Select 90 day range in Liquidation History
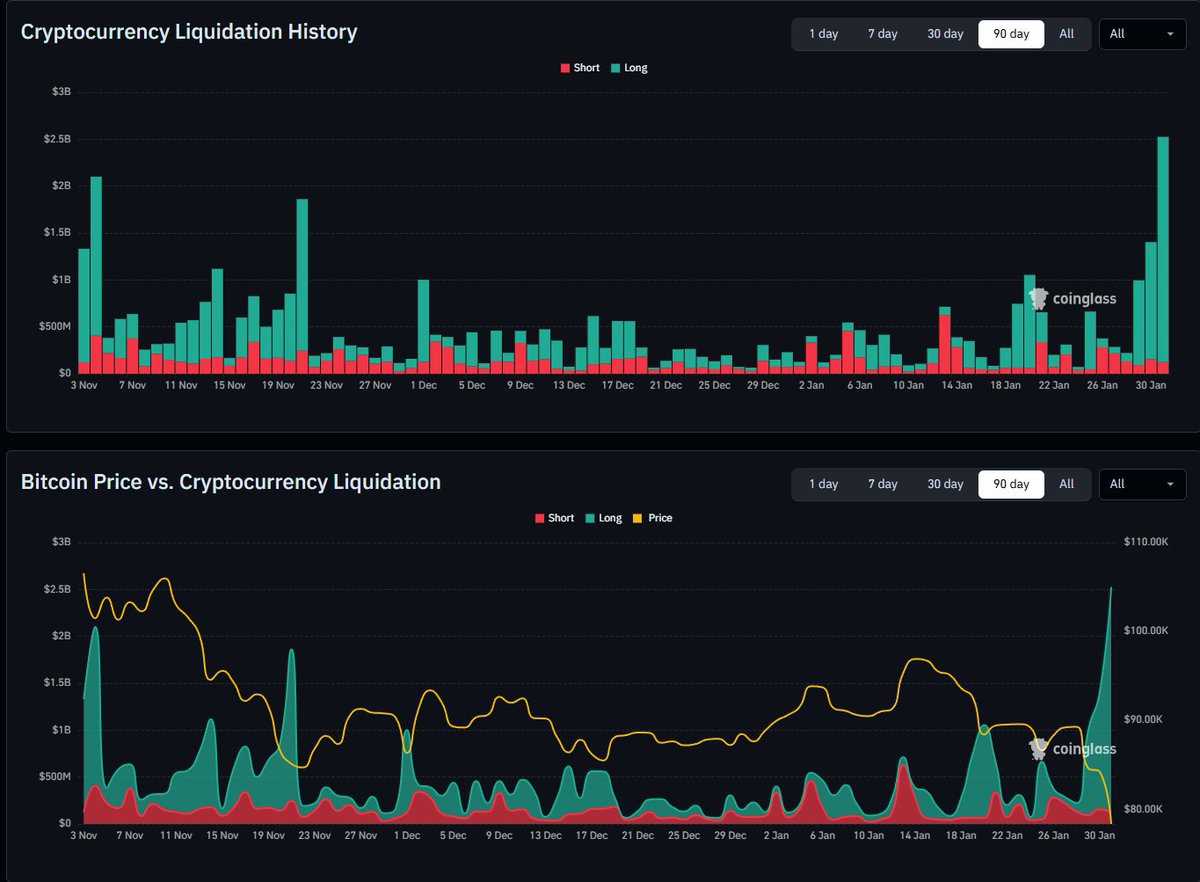 [x=1011, y=34]
